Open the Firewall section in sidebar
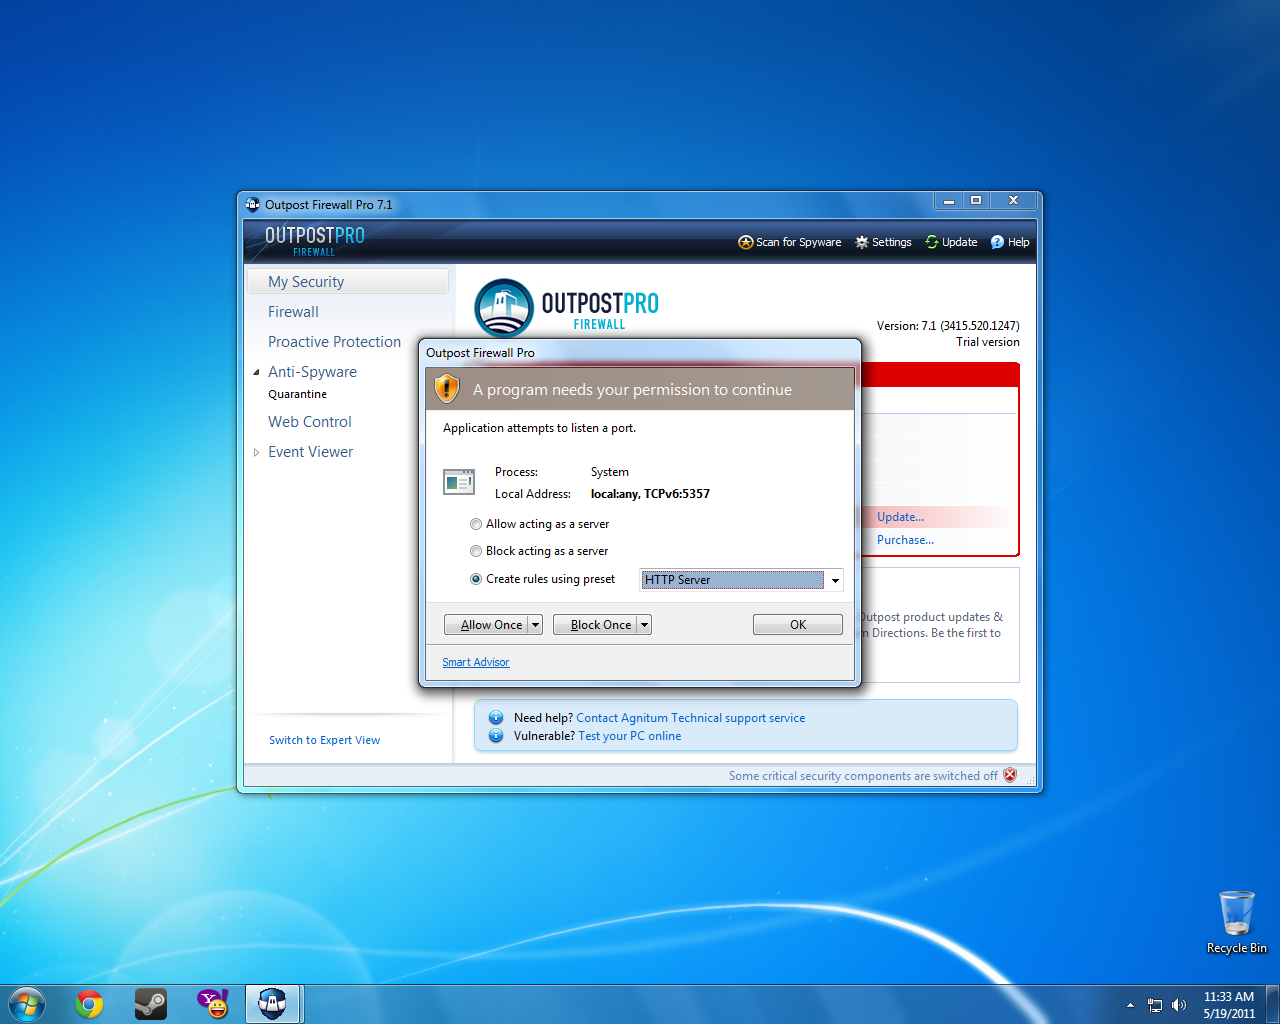Viewport: 1280px width, 1024px height. pos(293,312)
